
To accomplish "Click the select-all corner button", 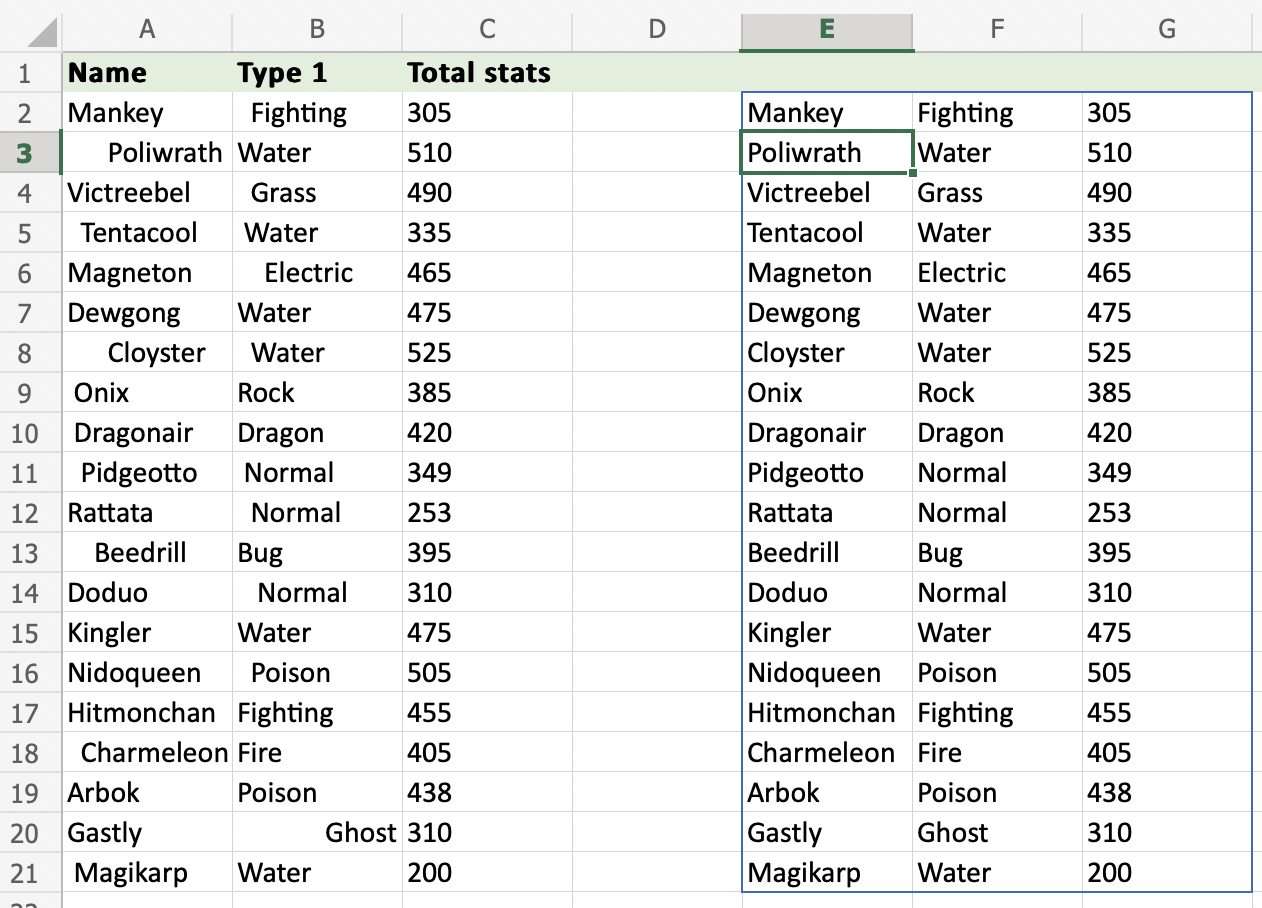I will tap(30, 30).
